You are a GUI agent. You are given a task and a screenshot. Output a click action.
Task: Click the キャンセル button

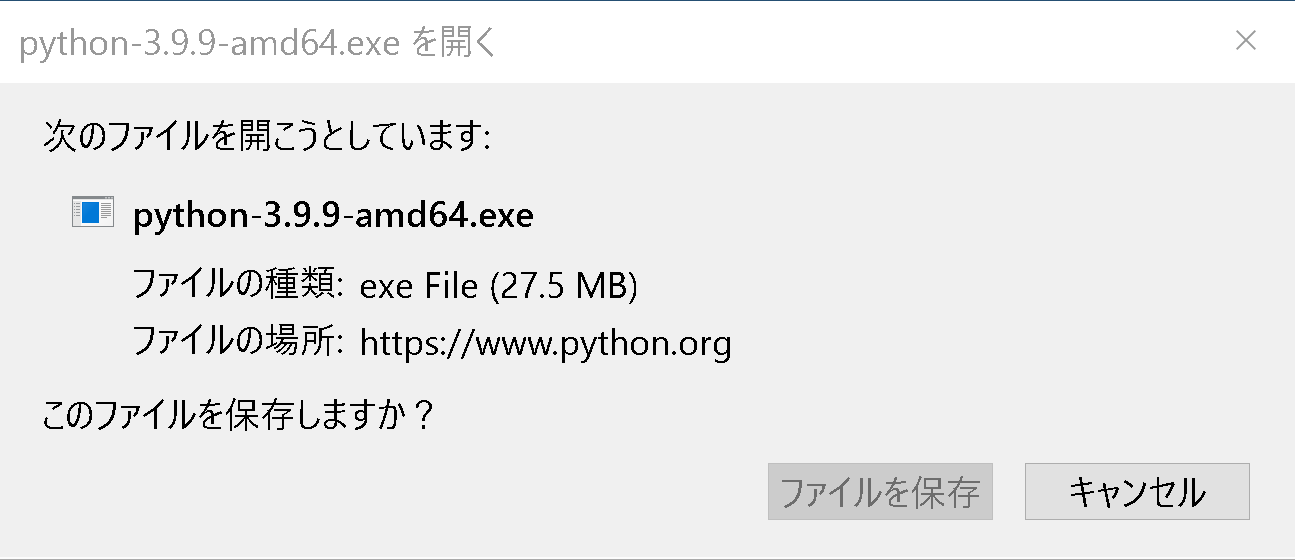[1137, 491]
